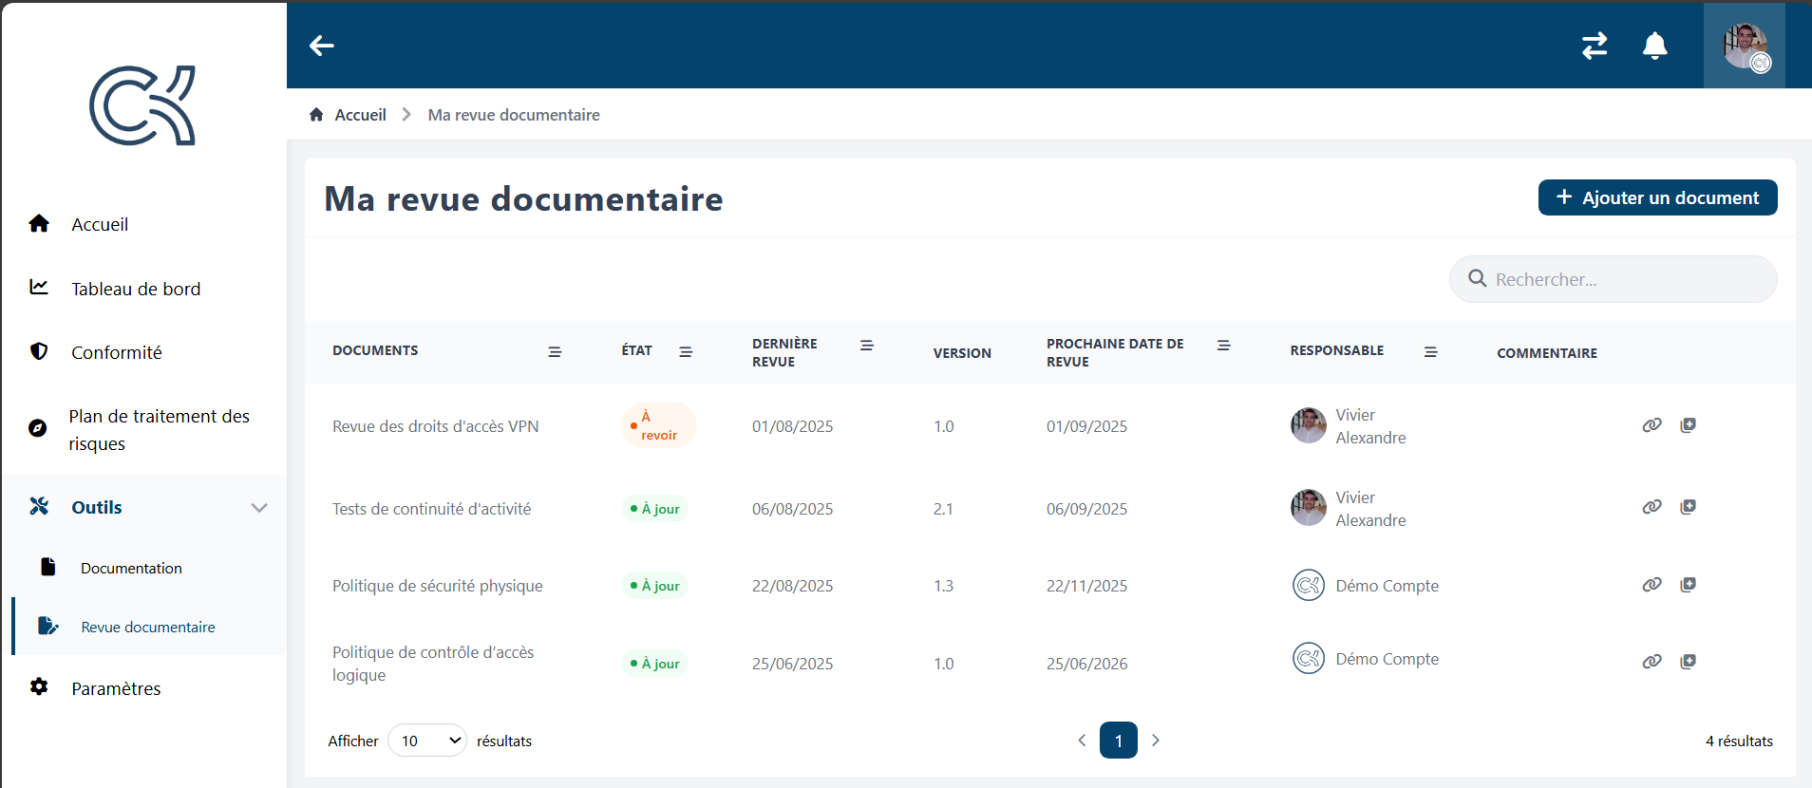Screen dimensions: 1812x788
Task: Click the swap arrows icon in header
Action: 1594,46
